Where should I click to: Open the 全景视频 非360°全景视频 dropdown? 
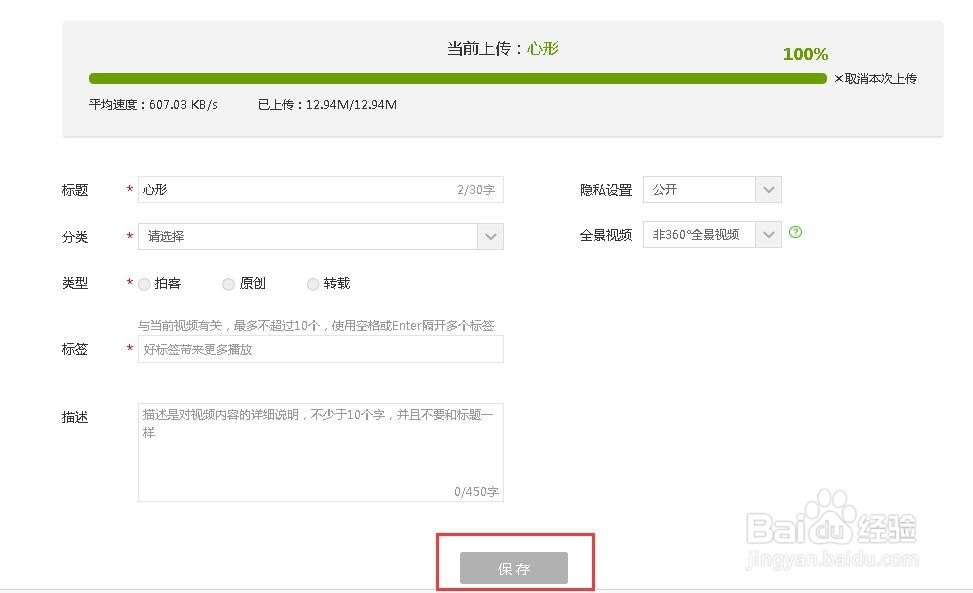pyautogui.click(x=712, y=234)
